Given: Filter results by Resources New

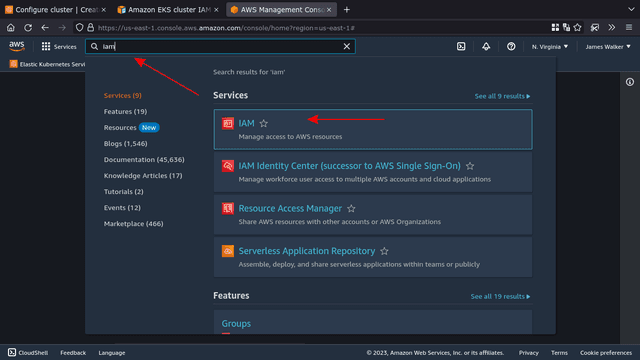Looking at the screenshot, I should pyautogui.click(x=131, y=127).
